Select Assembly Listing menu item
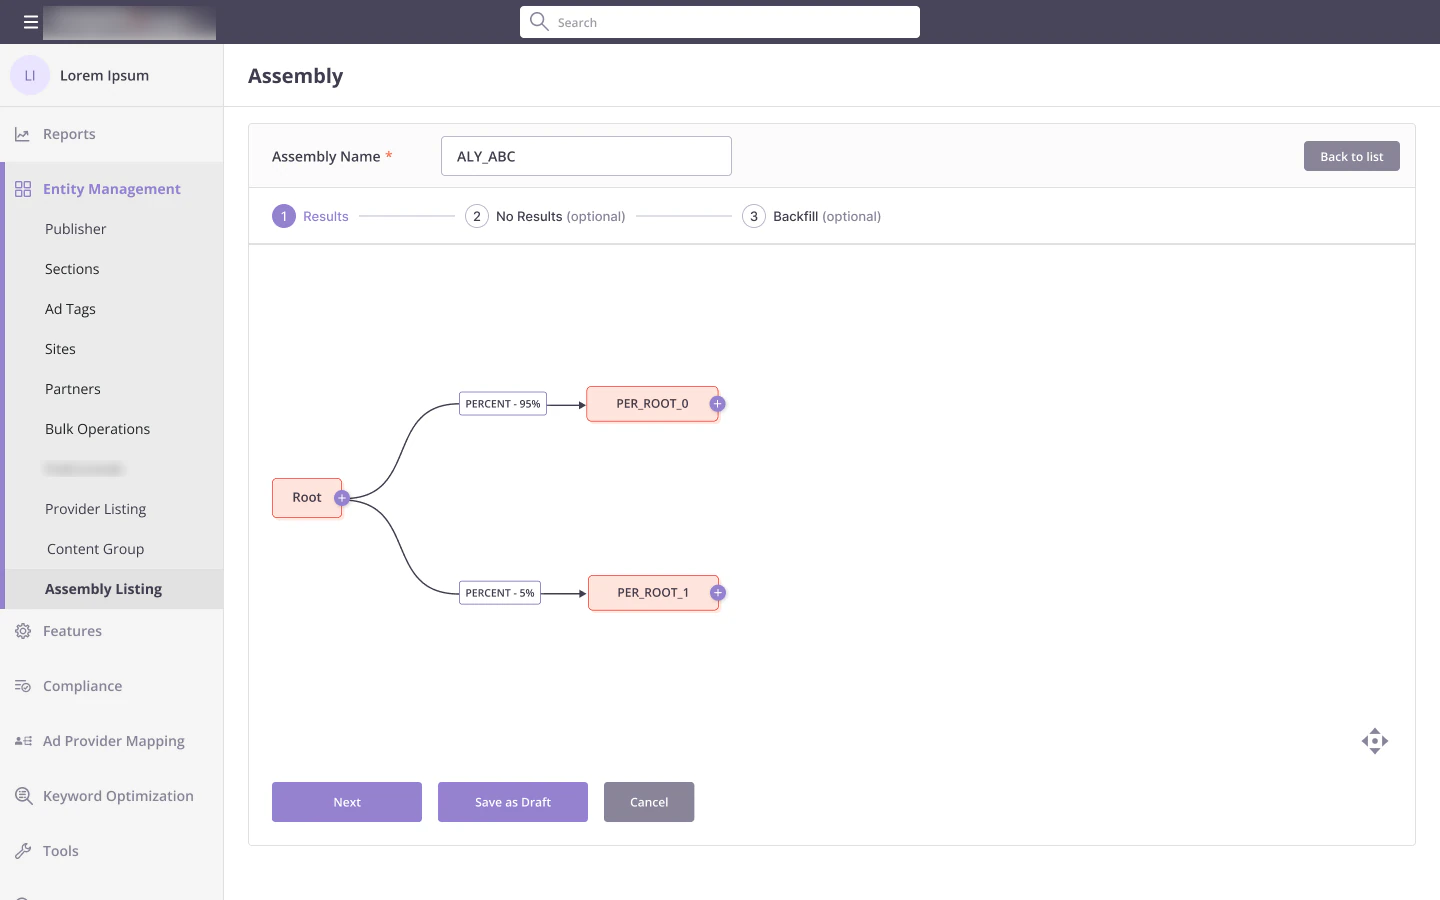Screen dimensions: 1440x900 coord(114,589)
